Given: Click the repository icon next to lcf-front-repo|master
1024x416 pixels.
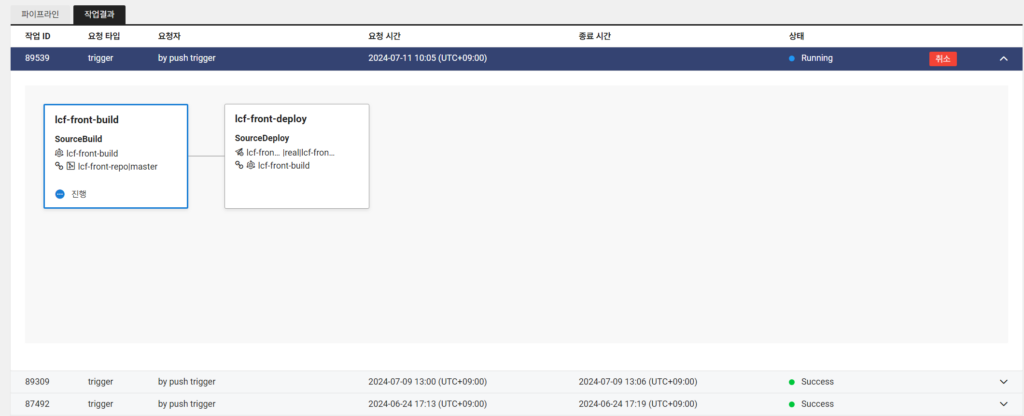Looking at the screenshot, I should pyautogui.click(x=70, y=166).
